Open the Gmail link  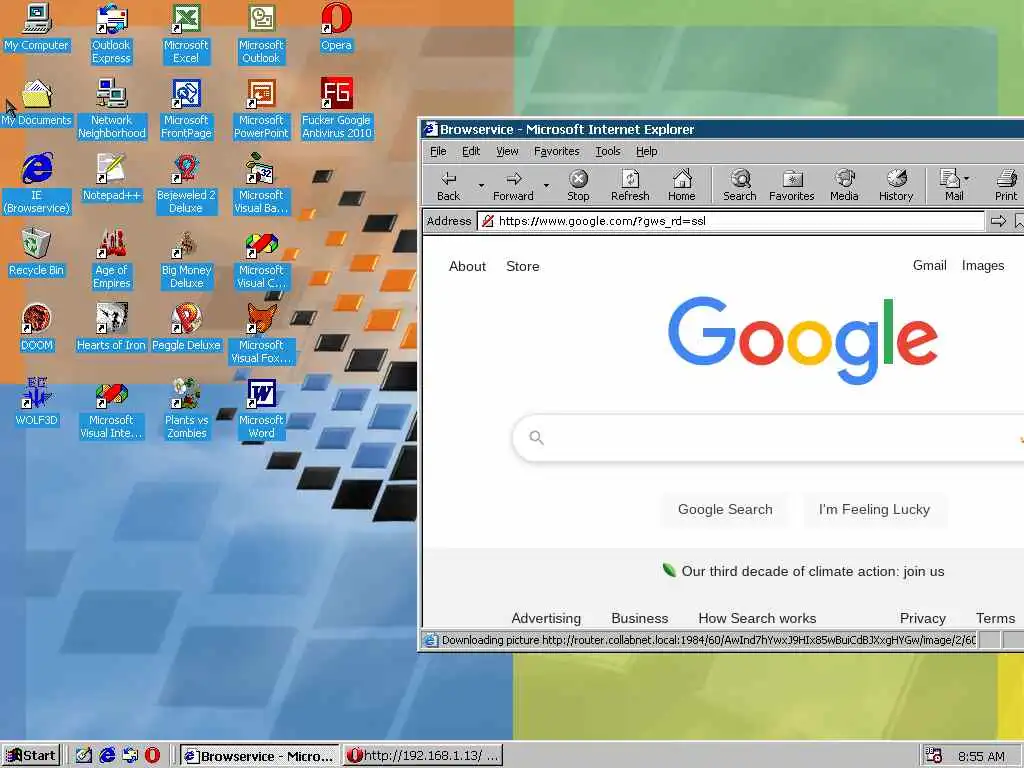point(929,266)
